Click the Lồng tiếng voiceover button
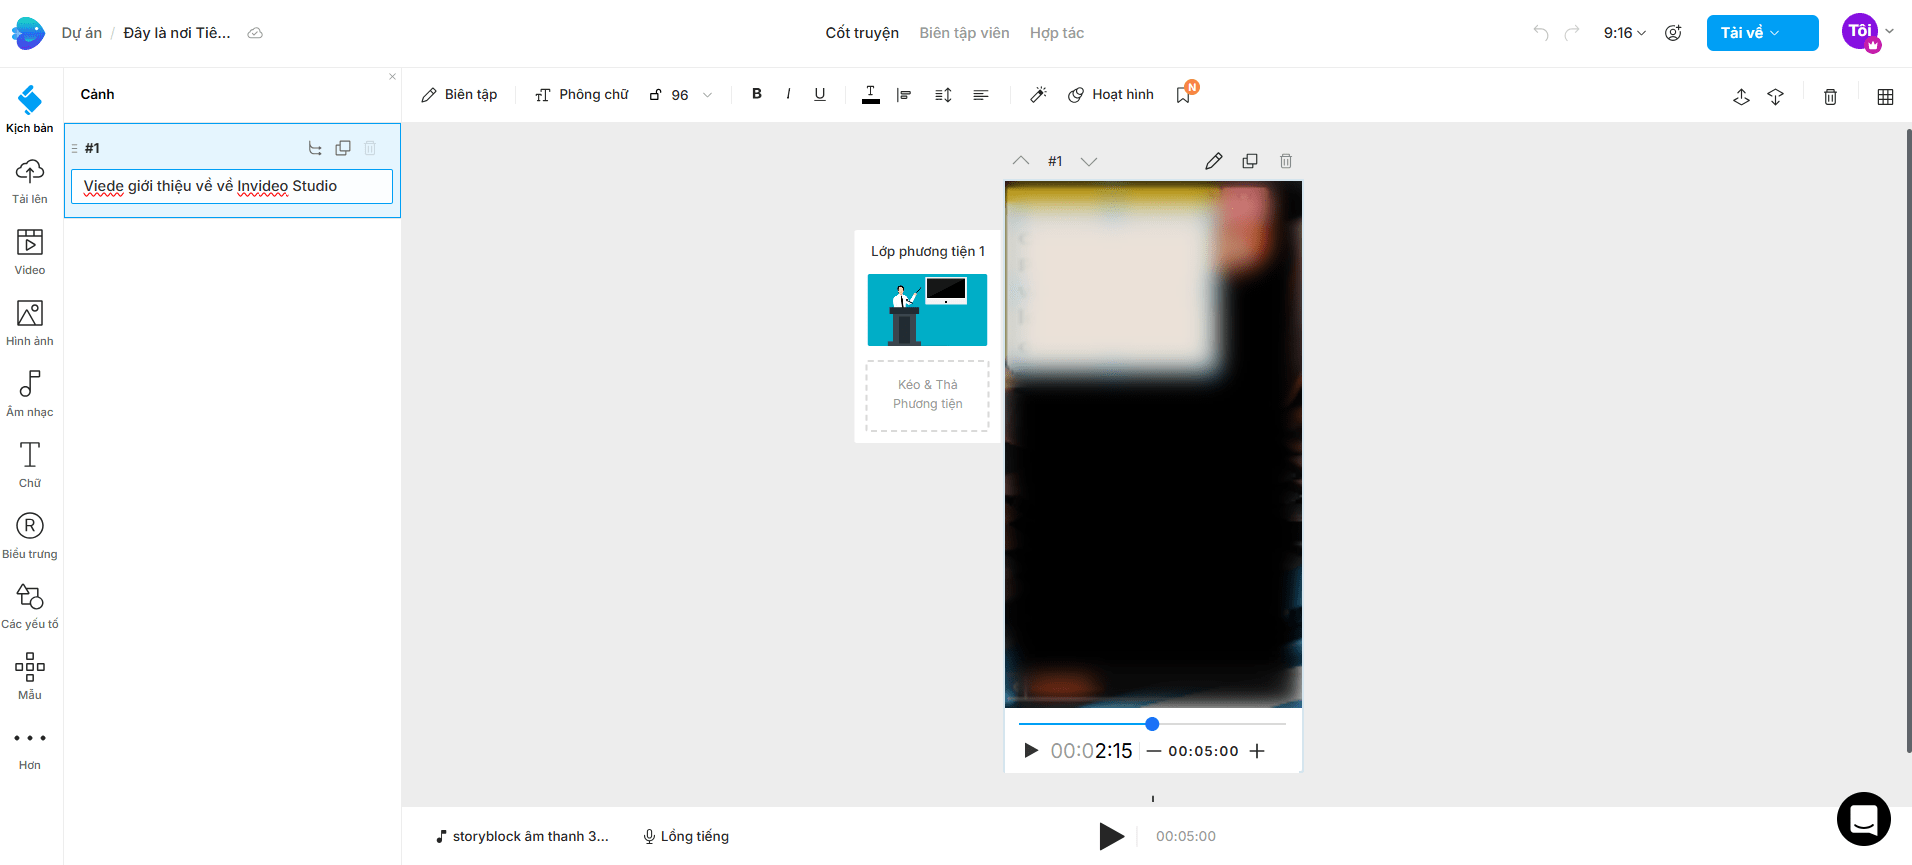Image resolution: width=1912 pixels, height=865 pixels. [x=686, y=836]
